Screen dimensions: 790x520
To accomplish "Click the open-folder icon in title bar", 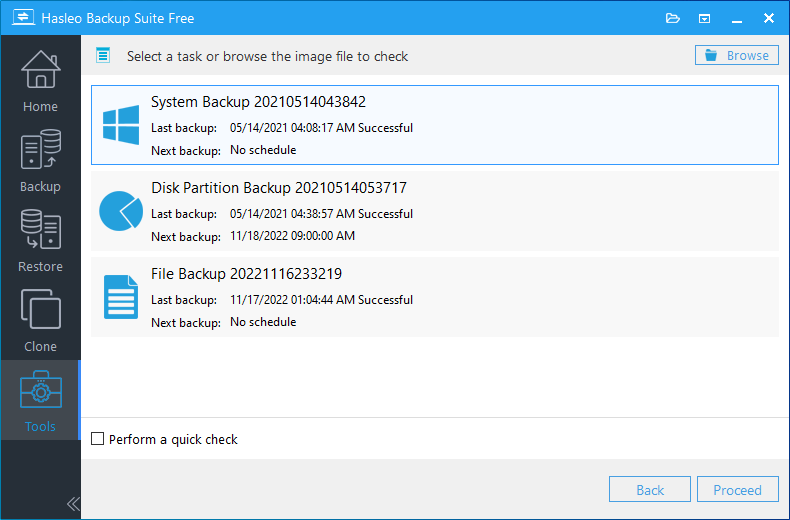I will [673, 19].
